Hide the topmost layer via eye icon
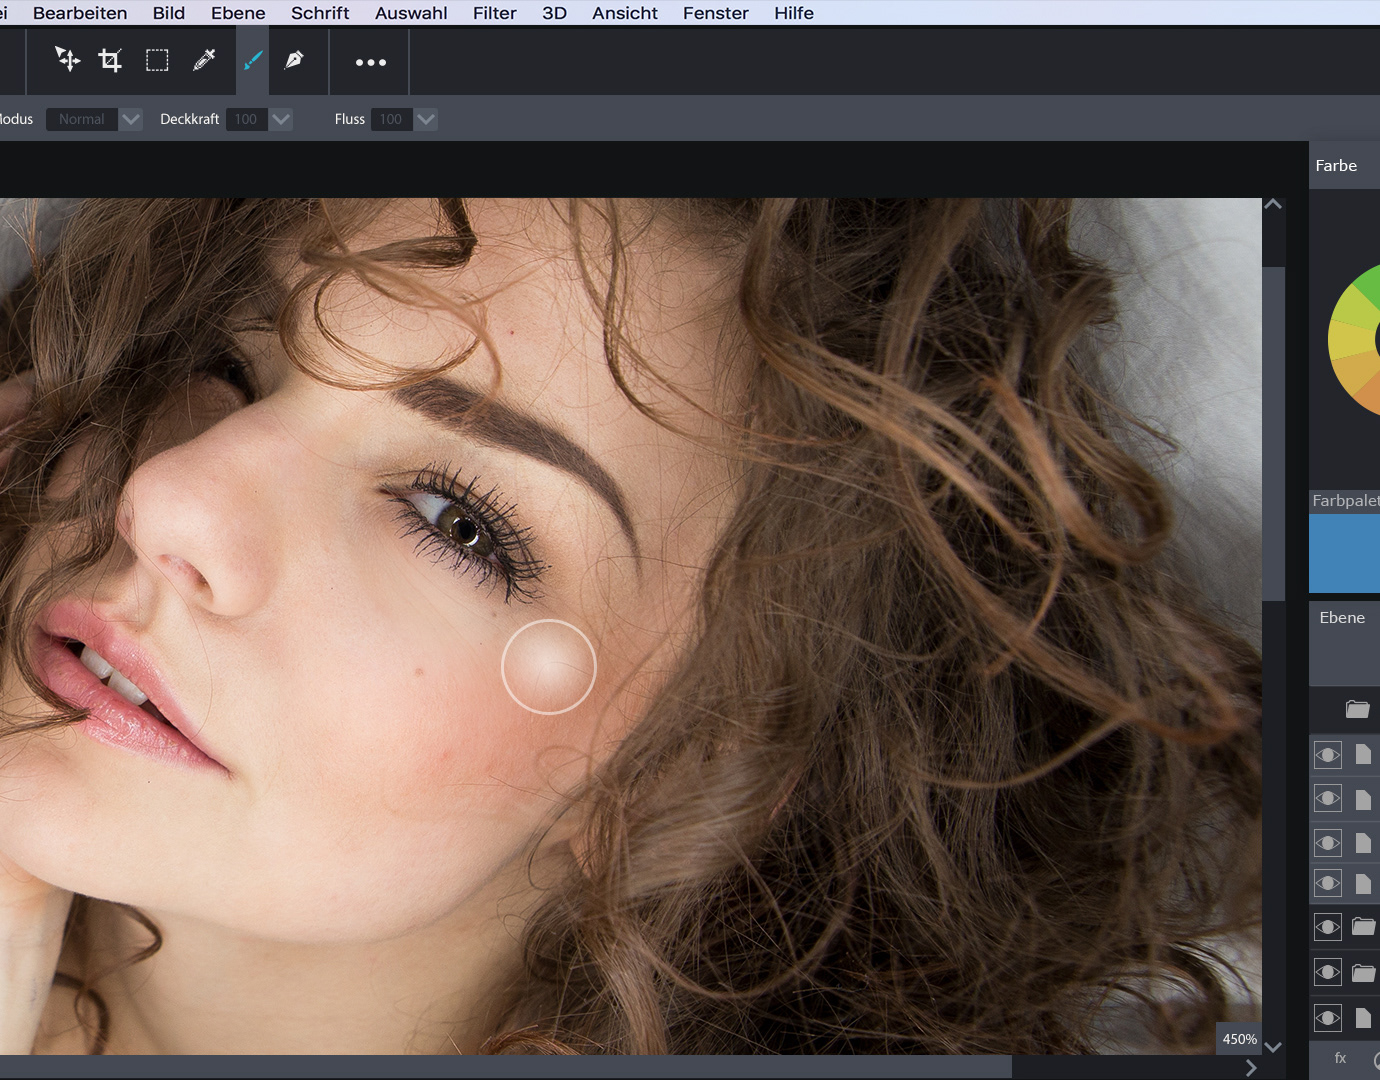The height and width of the screenshot is (1080, 1380). pyautogui.click(x=1327, y=755)
